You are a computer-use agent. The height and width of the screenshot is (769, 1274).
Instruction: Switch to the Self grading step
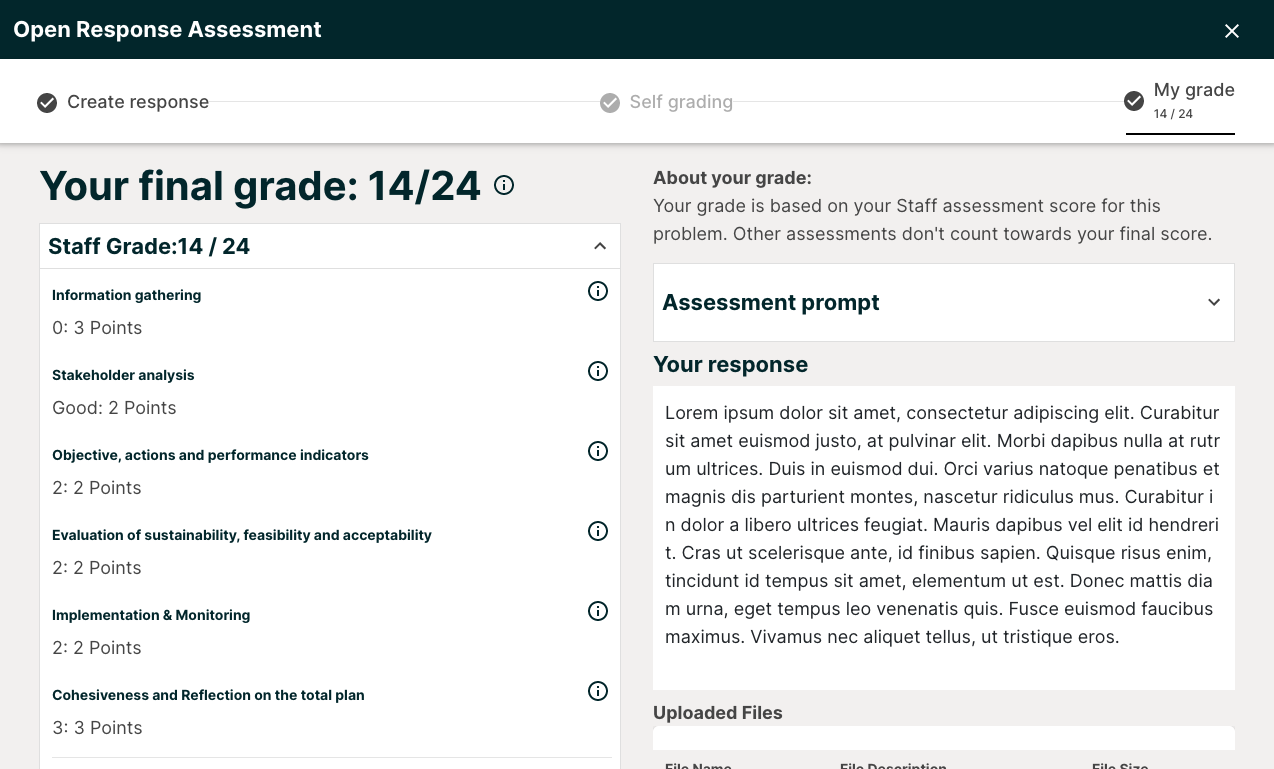(x=682, y=102)
